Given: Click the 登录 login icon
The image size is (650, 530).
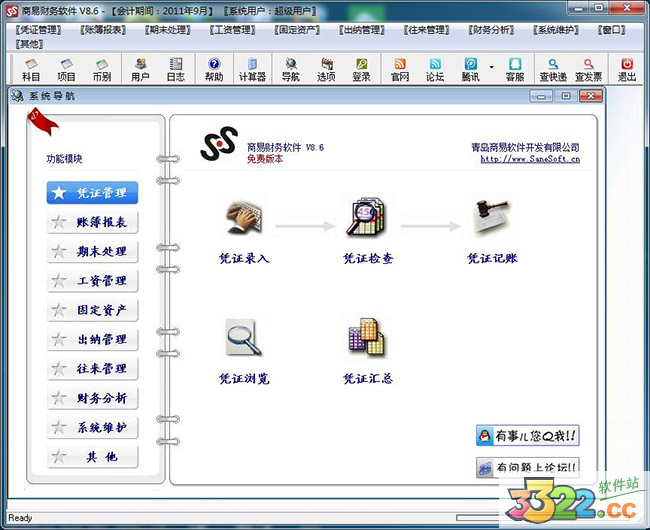Looking at the screenshot, I should click(361, 70).
